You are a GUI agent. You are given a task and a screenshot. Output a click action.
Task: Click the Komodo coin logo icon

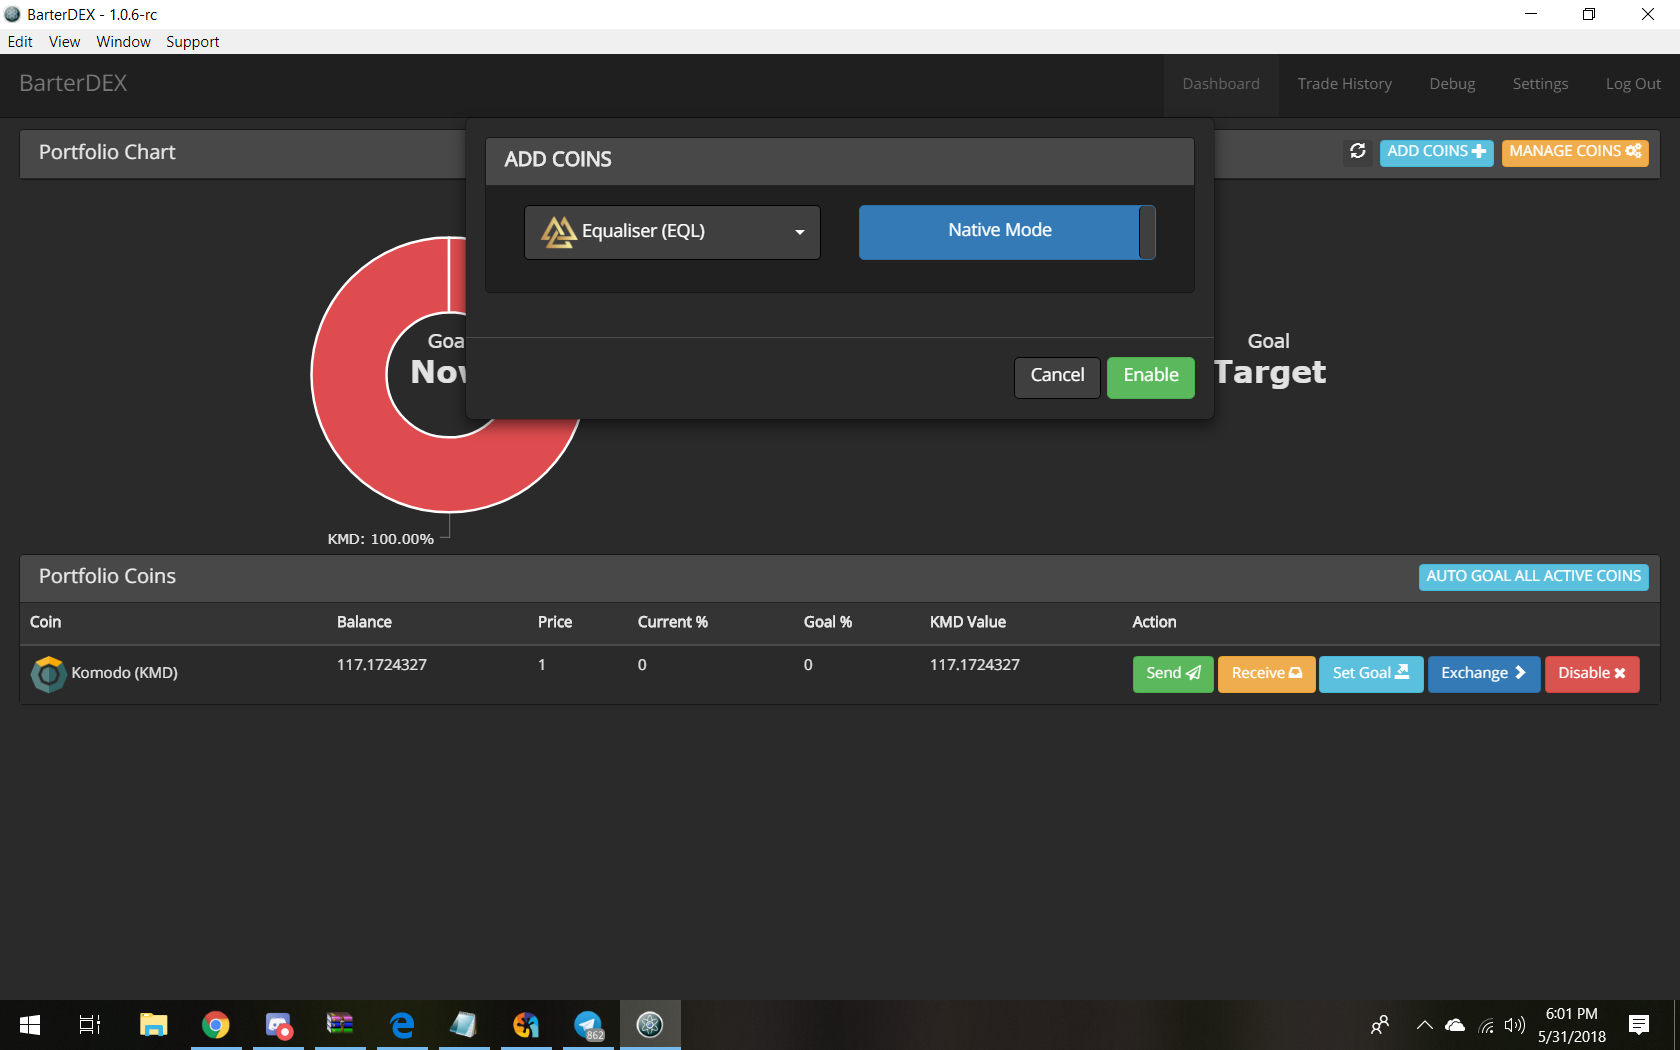pyautogui.click(x=48, y=674)
